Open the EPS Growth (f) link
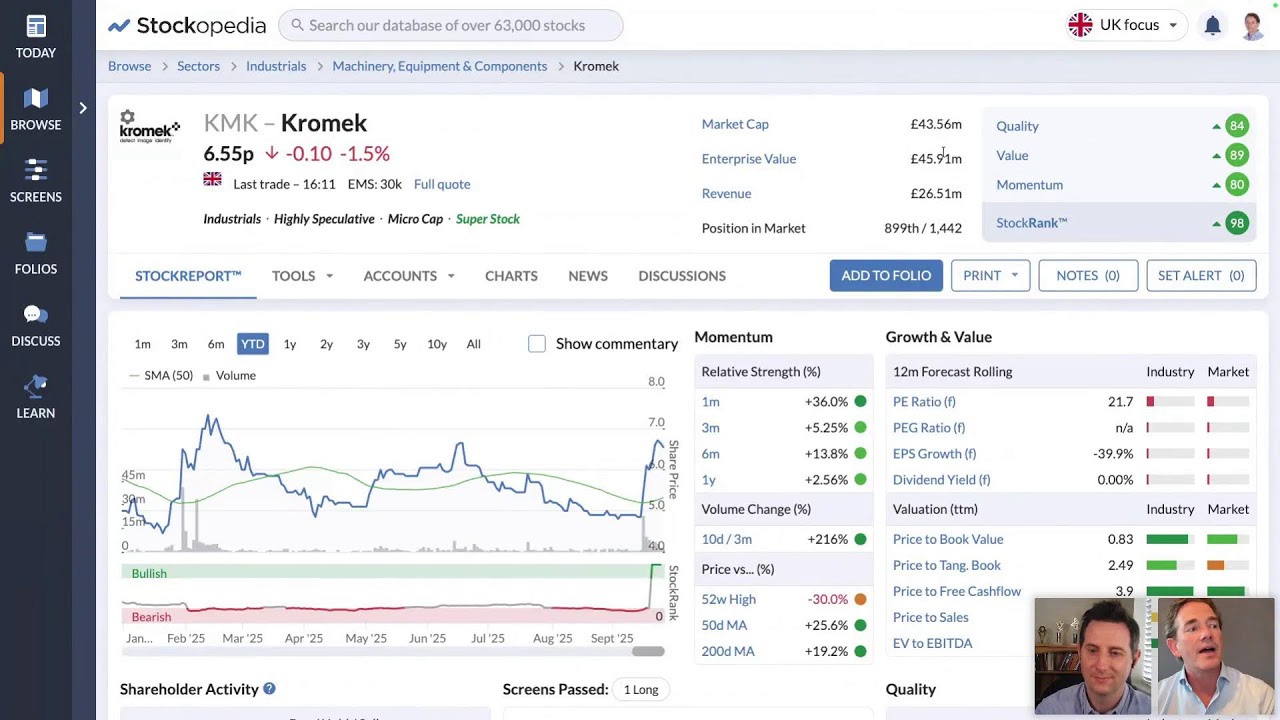The width and height of the screenshot is (1280, 720). [934, 454]
